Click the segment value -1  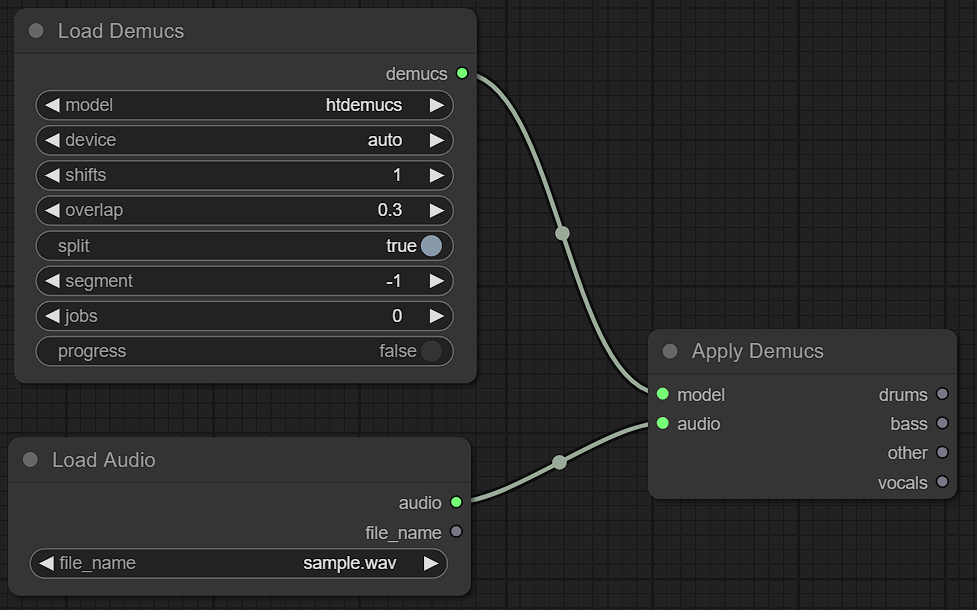[x=394, y=281]
